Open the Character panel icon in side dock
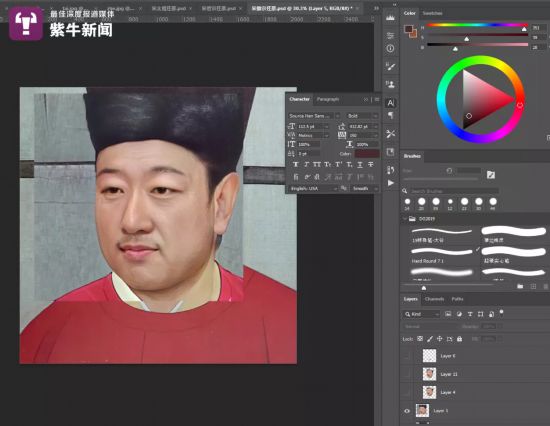This screenshot has height=426, width=550. pyautogui.click(x=390, y=103)
